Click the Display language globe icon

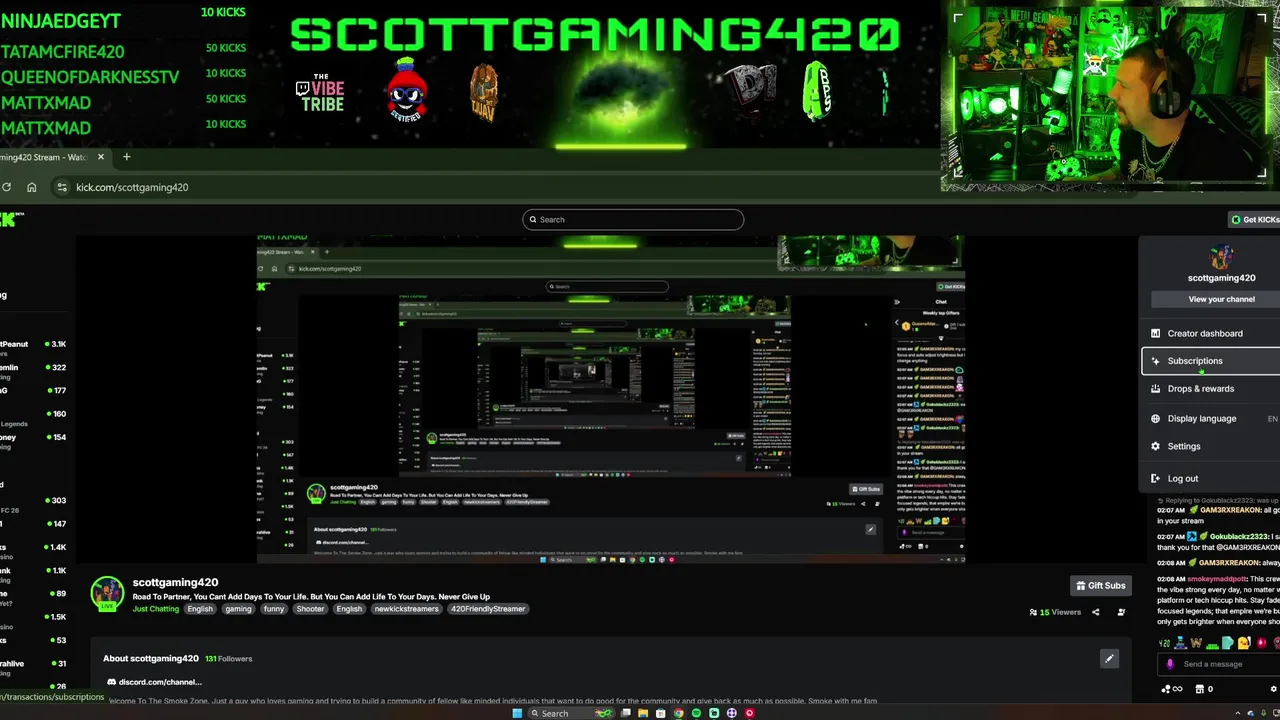click(1155, 419)
